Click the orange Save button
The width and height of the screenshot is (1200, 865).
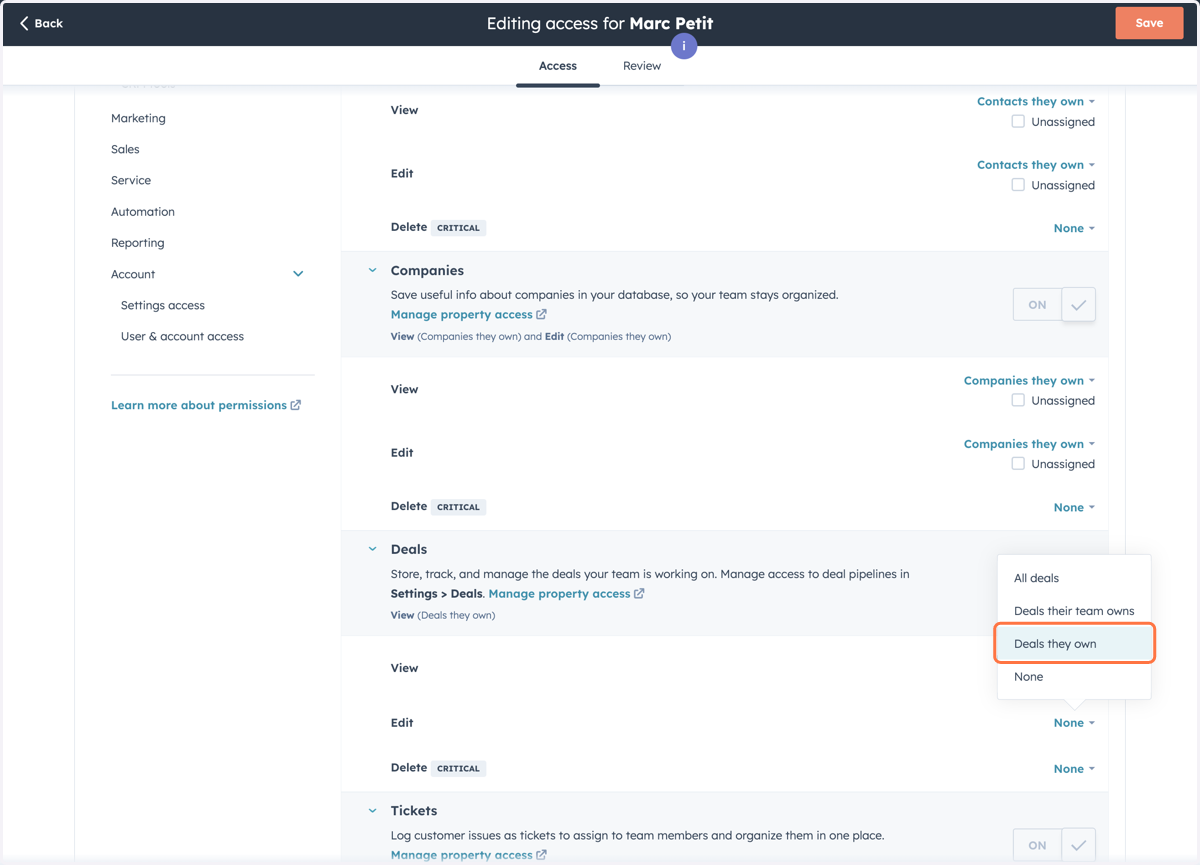coord(1149,23)
